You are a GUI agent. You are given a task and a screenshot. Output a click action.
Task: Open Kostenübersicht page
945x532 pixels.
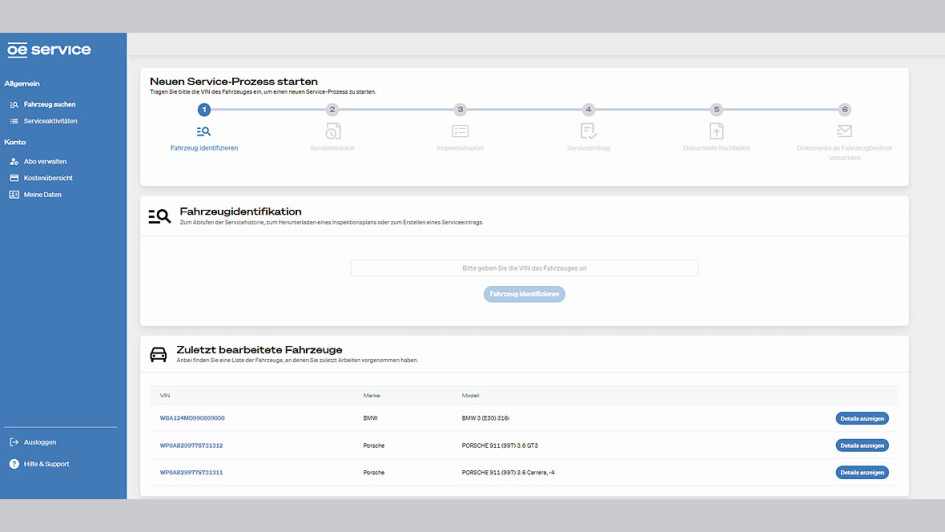[x=48, y=178]
